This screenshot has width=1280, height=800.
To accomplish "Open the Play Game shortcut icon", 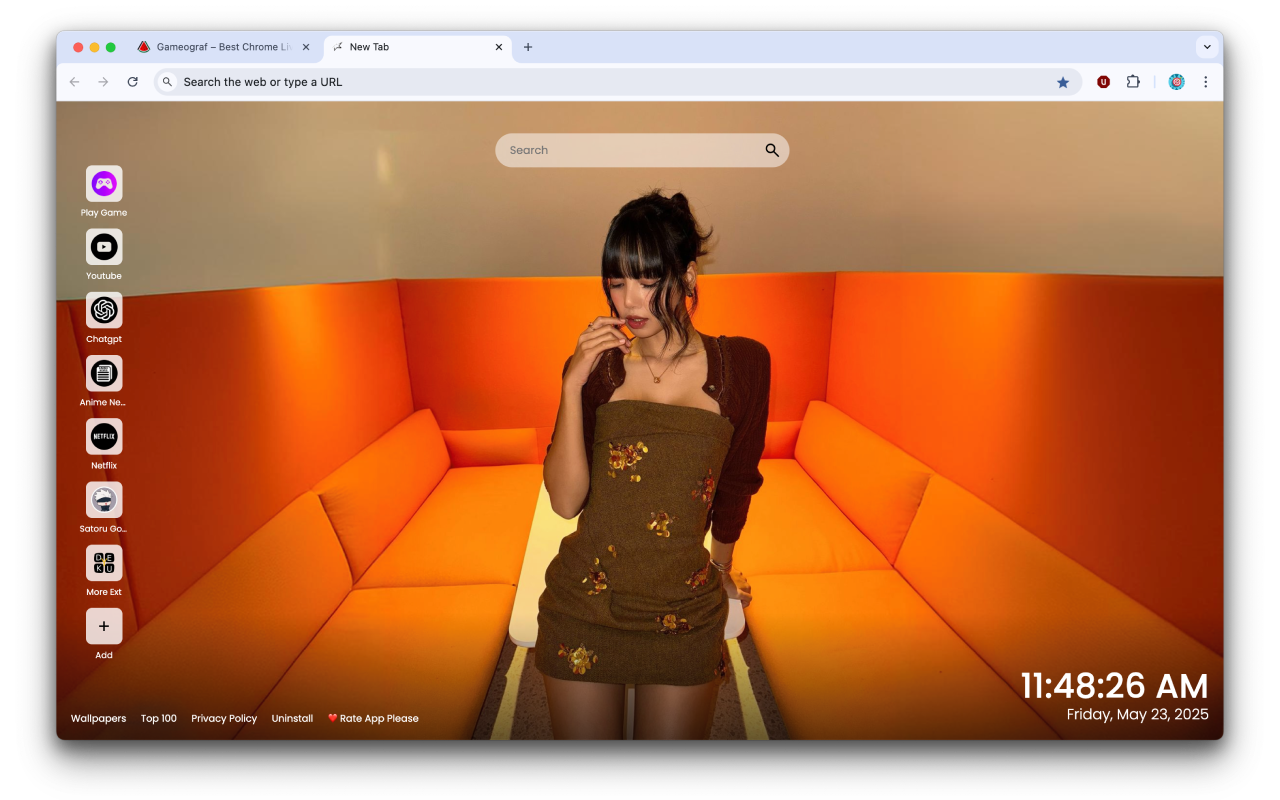I will click(x=104, y=184).
